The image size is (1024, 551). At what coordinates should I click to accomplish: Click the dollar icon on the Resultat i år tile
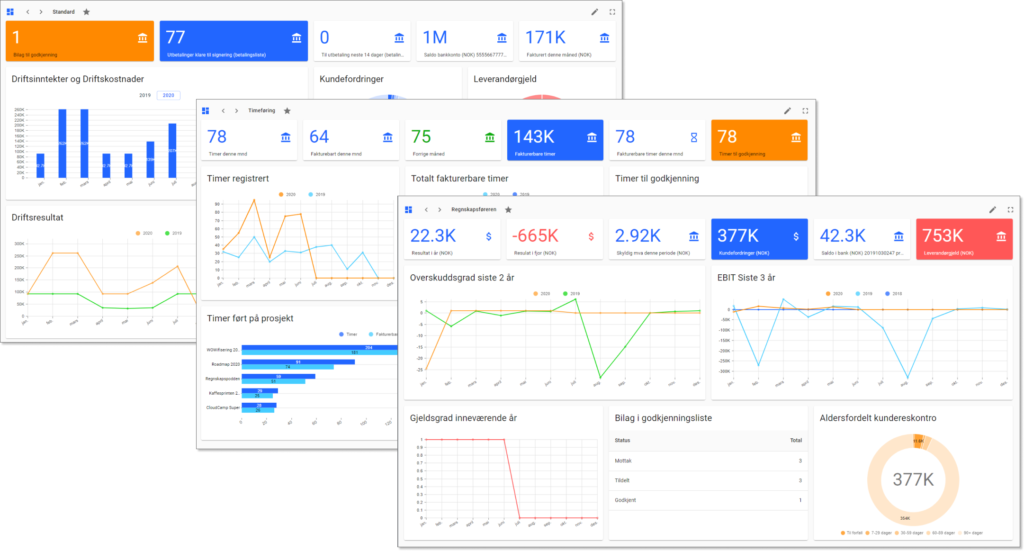click(488, 236)
